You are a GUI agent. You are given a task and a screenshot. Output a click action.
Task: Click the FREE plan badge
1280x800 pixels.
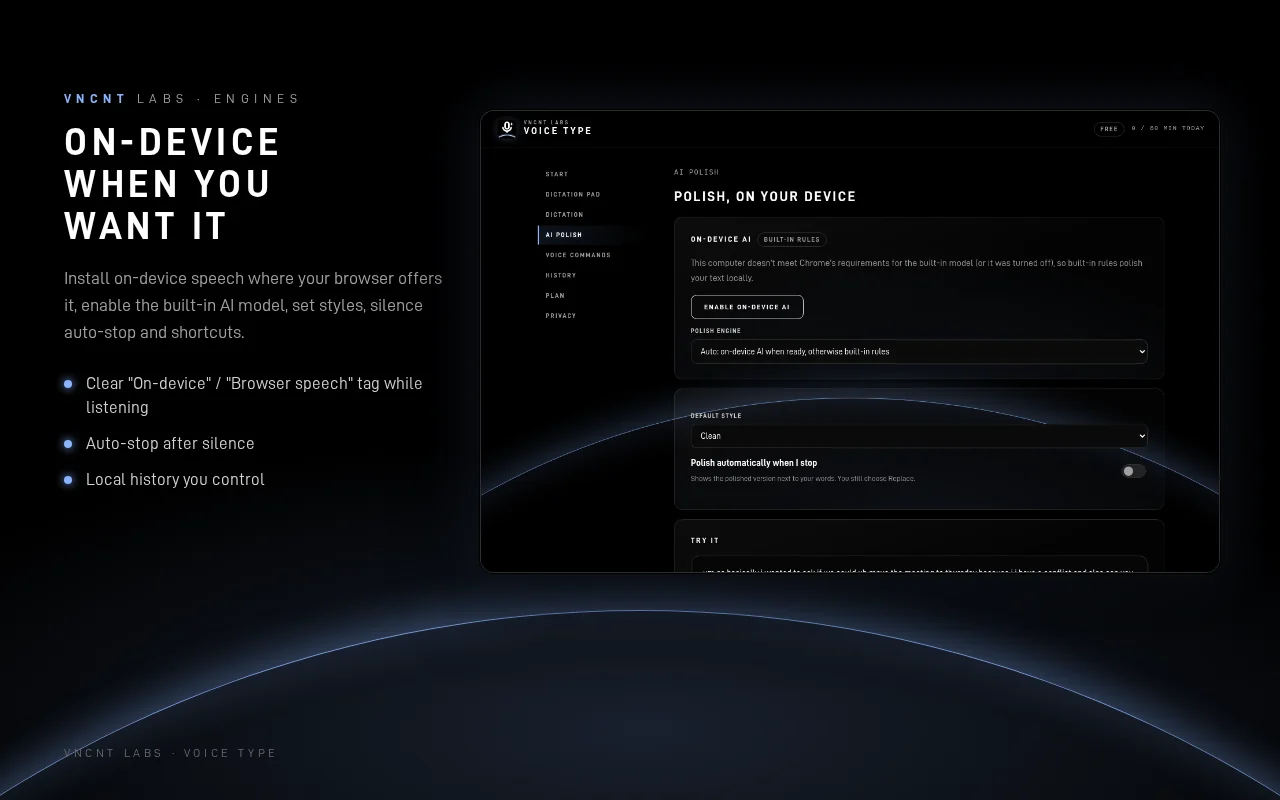coord(1109,128)
